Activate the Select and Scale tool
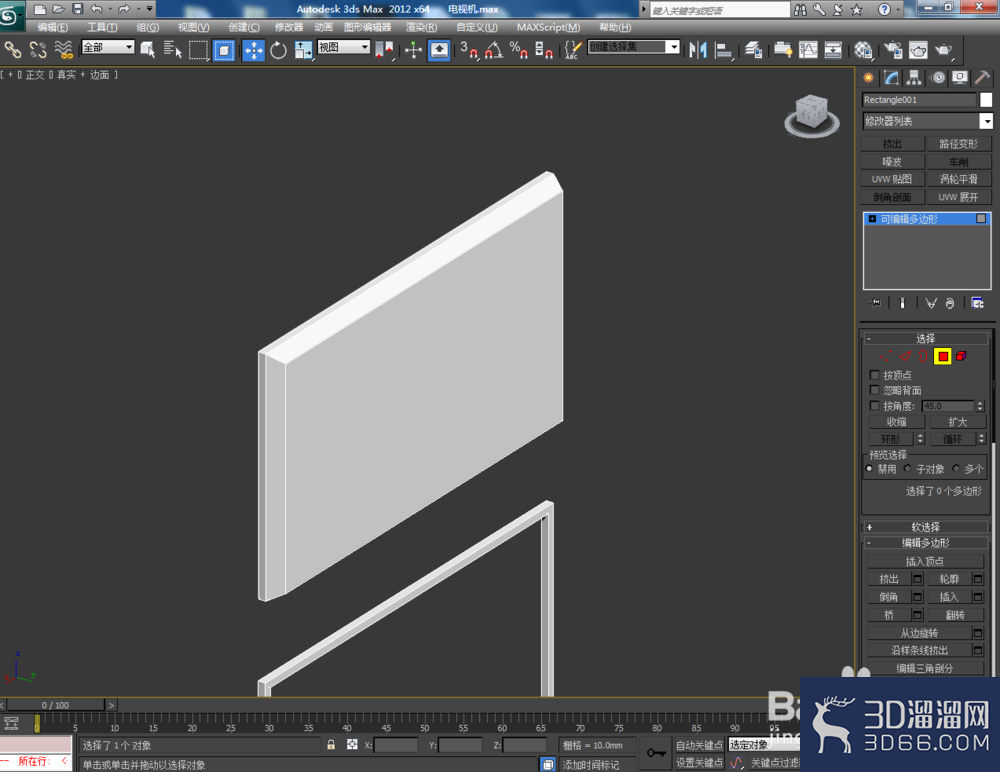The image size is (1000, 772). coord(304,50)
